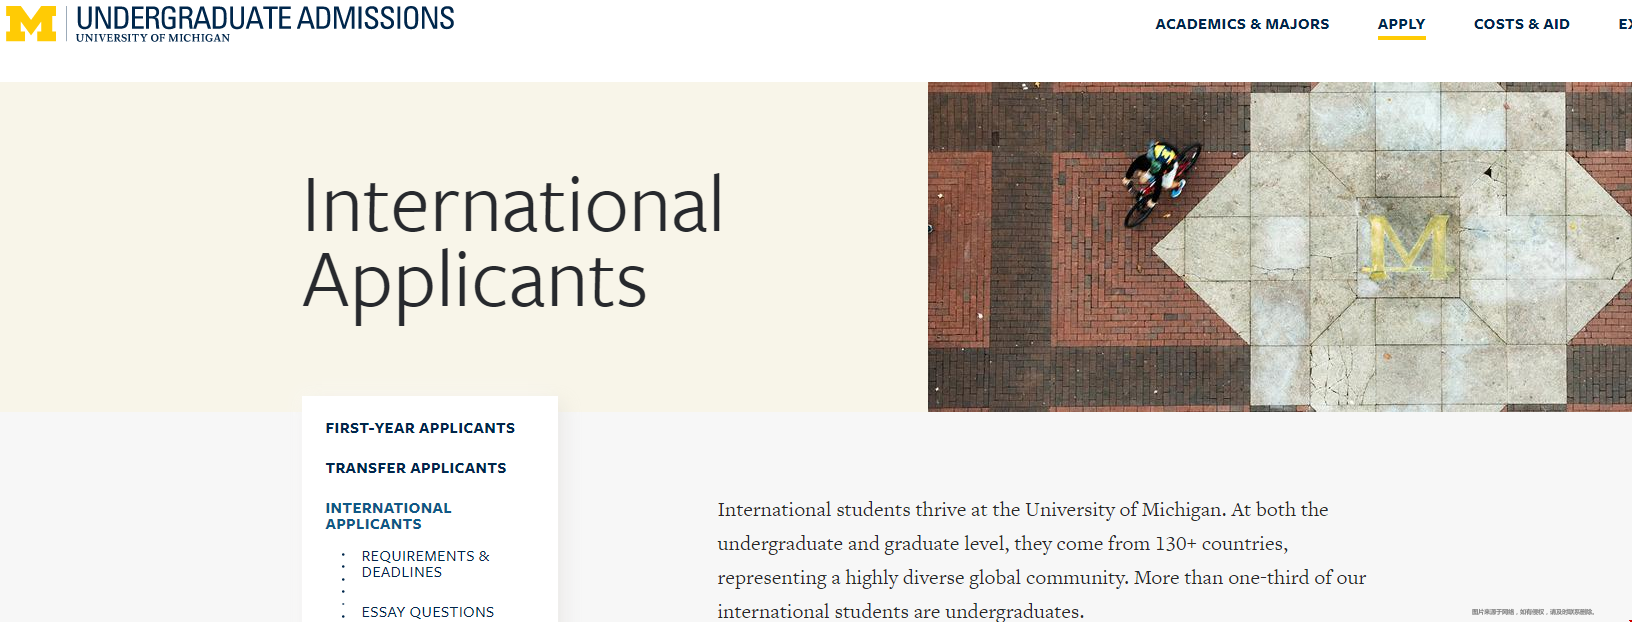Select International Applicants in the sidebar

pos(388,516)
